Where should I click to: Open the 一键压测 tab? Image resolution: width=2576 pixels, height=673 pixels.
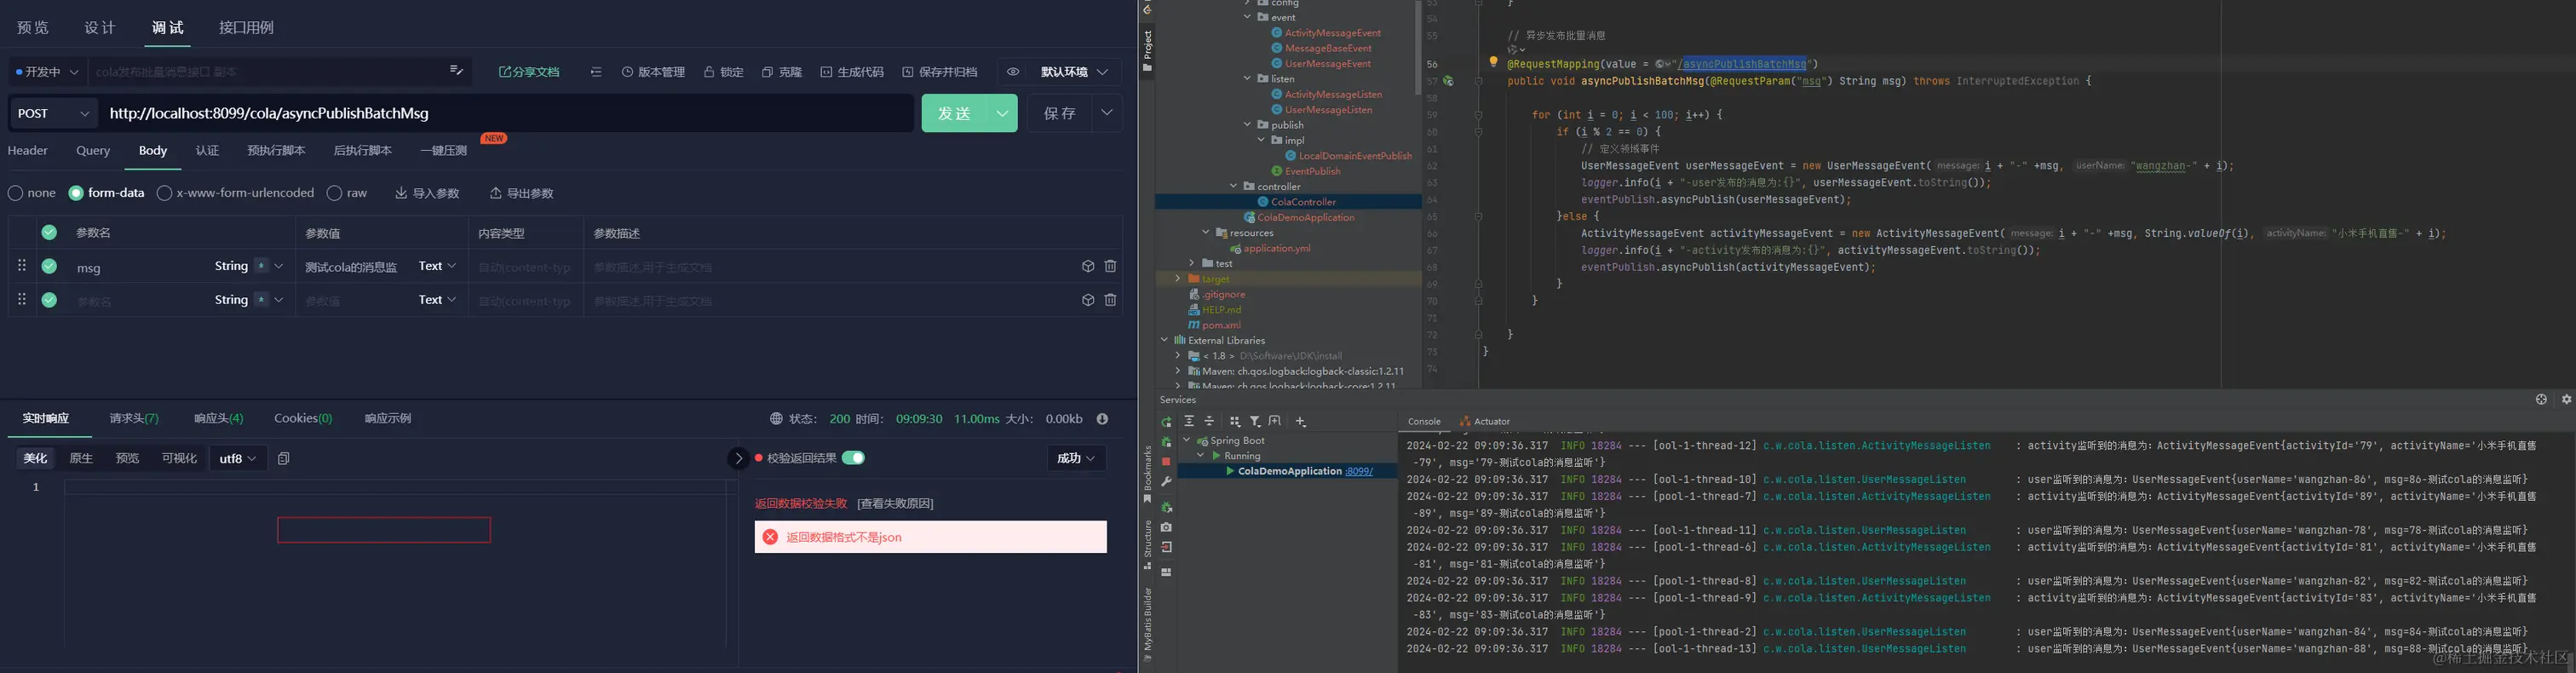[443, 151]
